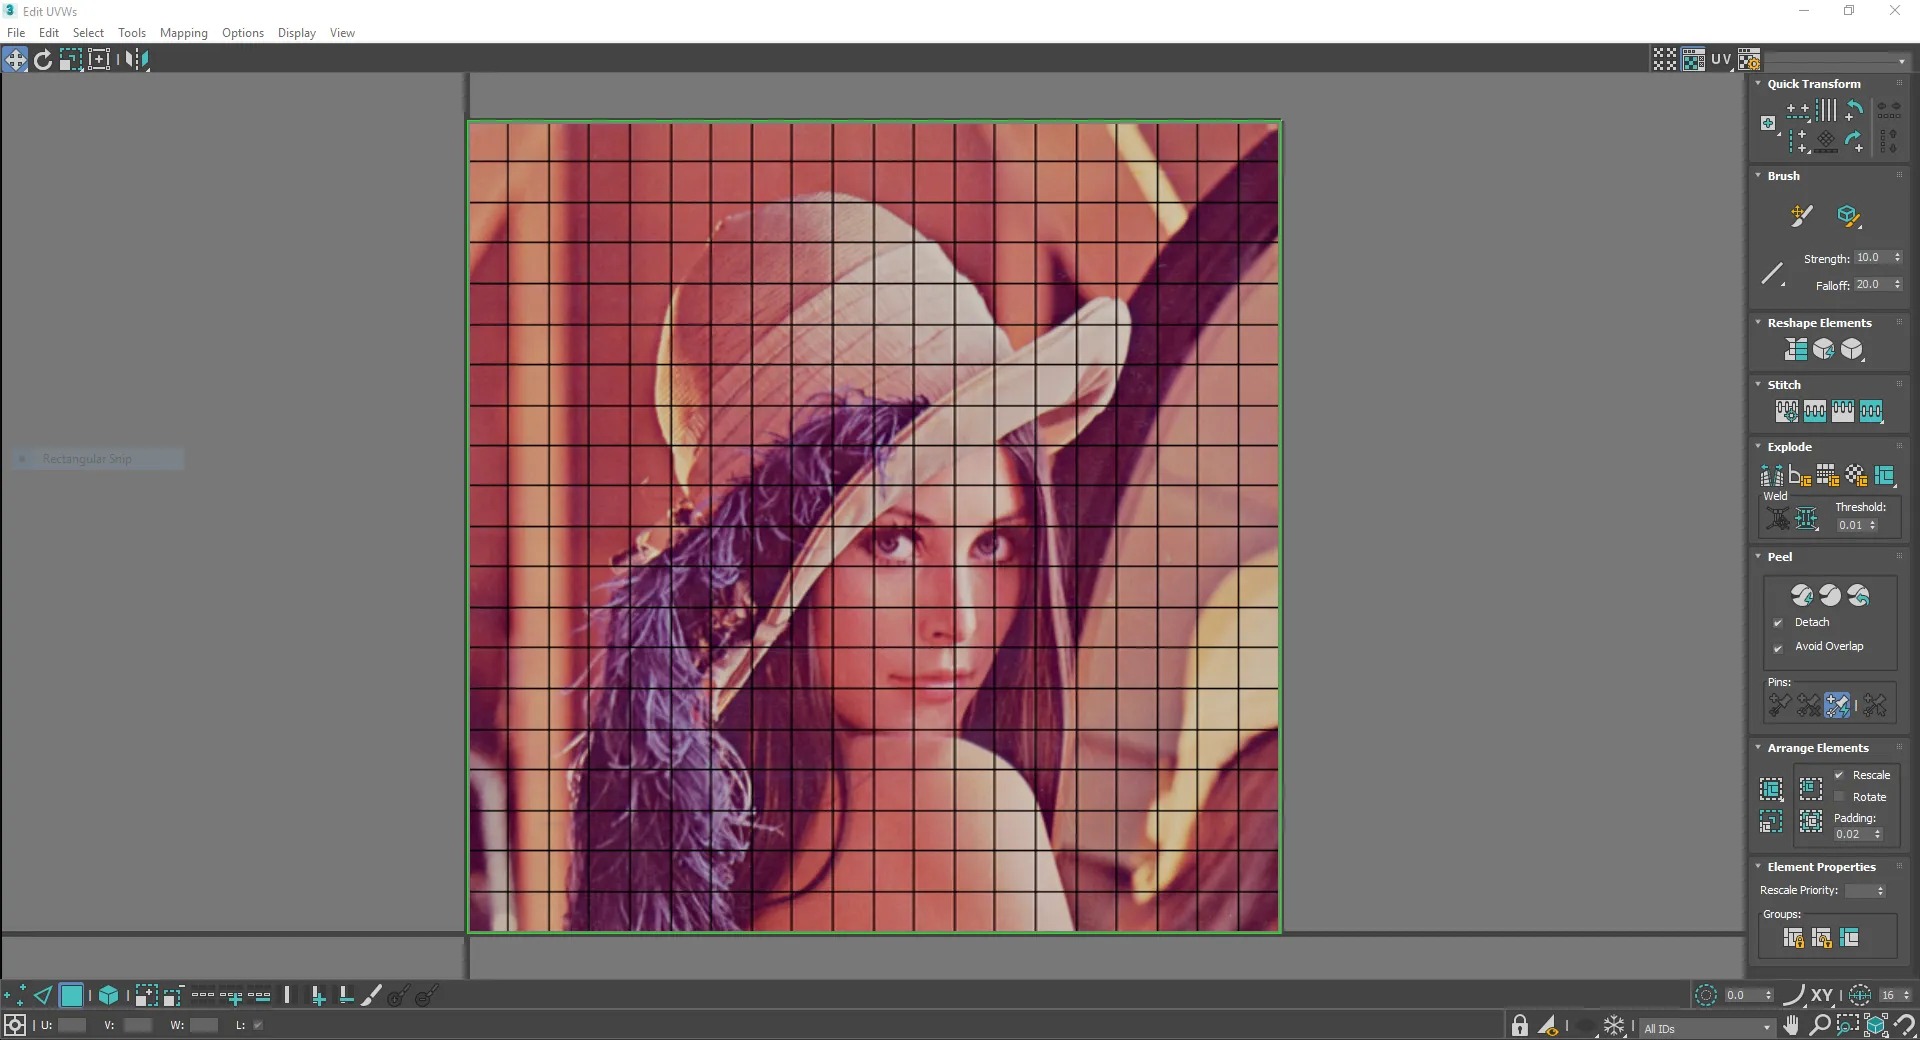Open the All IDs dropdown
Screen dimensions: 1920x1040
point(1708,1028)
